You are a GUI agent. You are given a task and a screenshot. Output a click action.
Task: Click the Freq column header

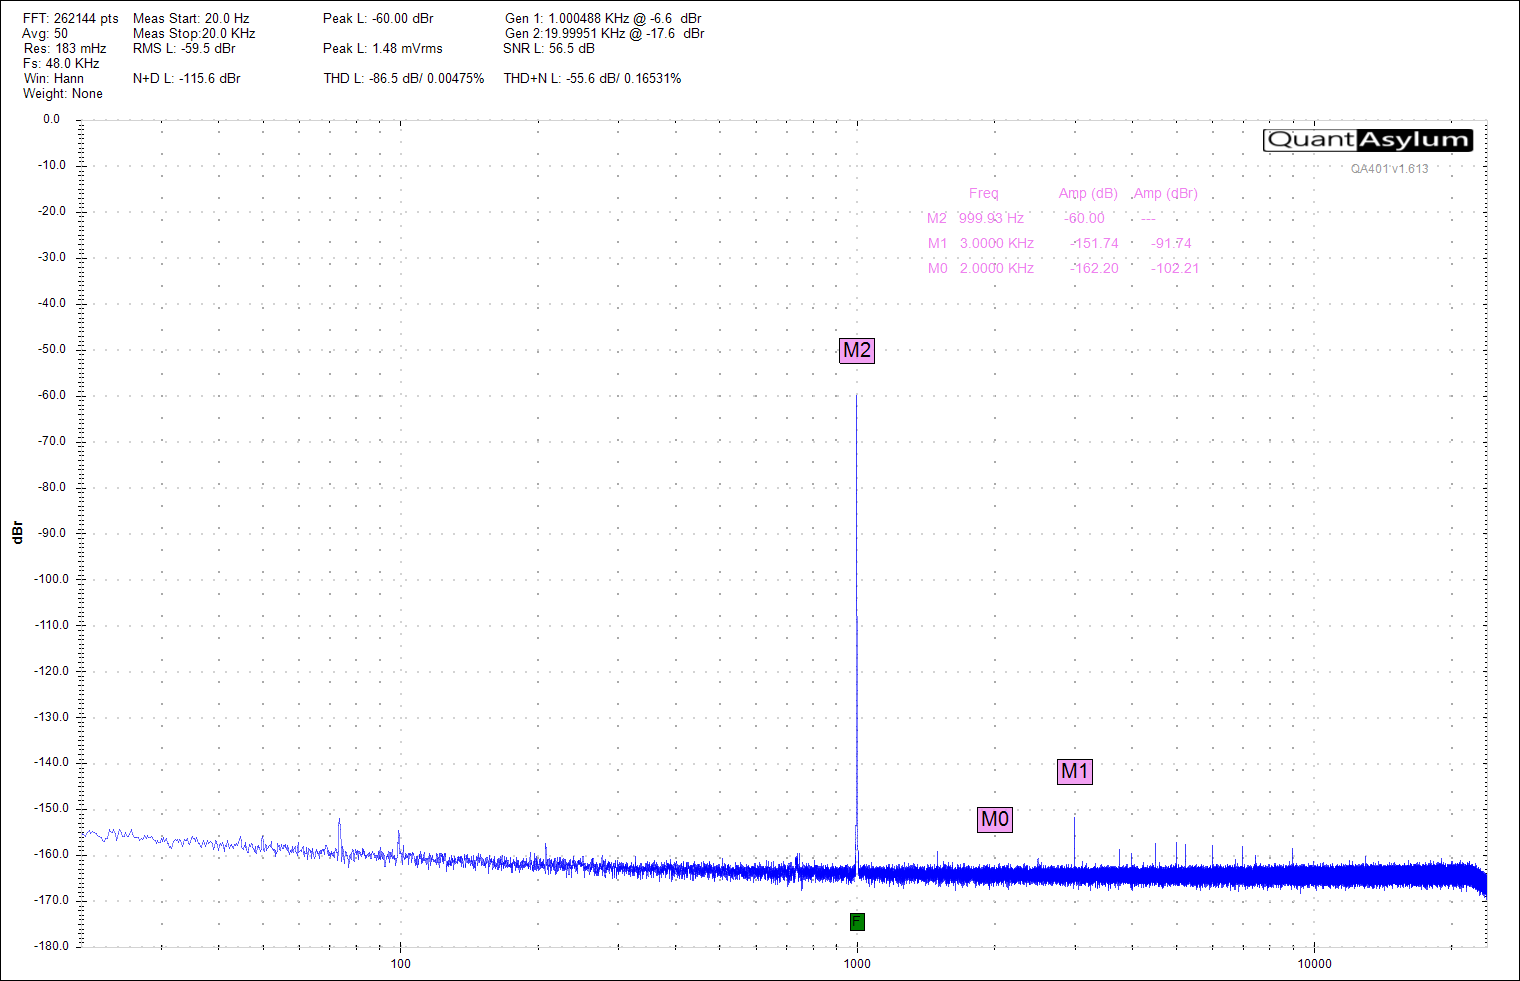click(983, 194)
